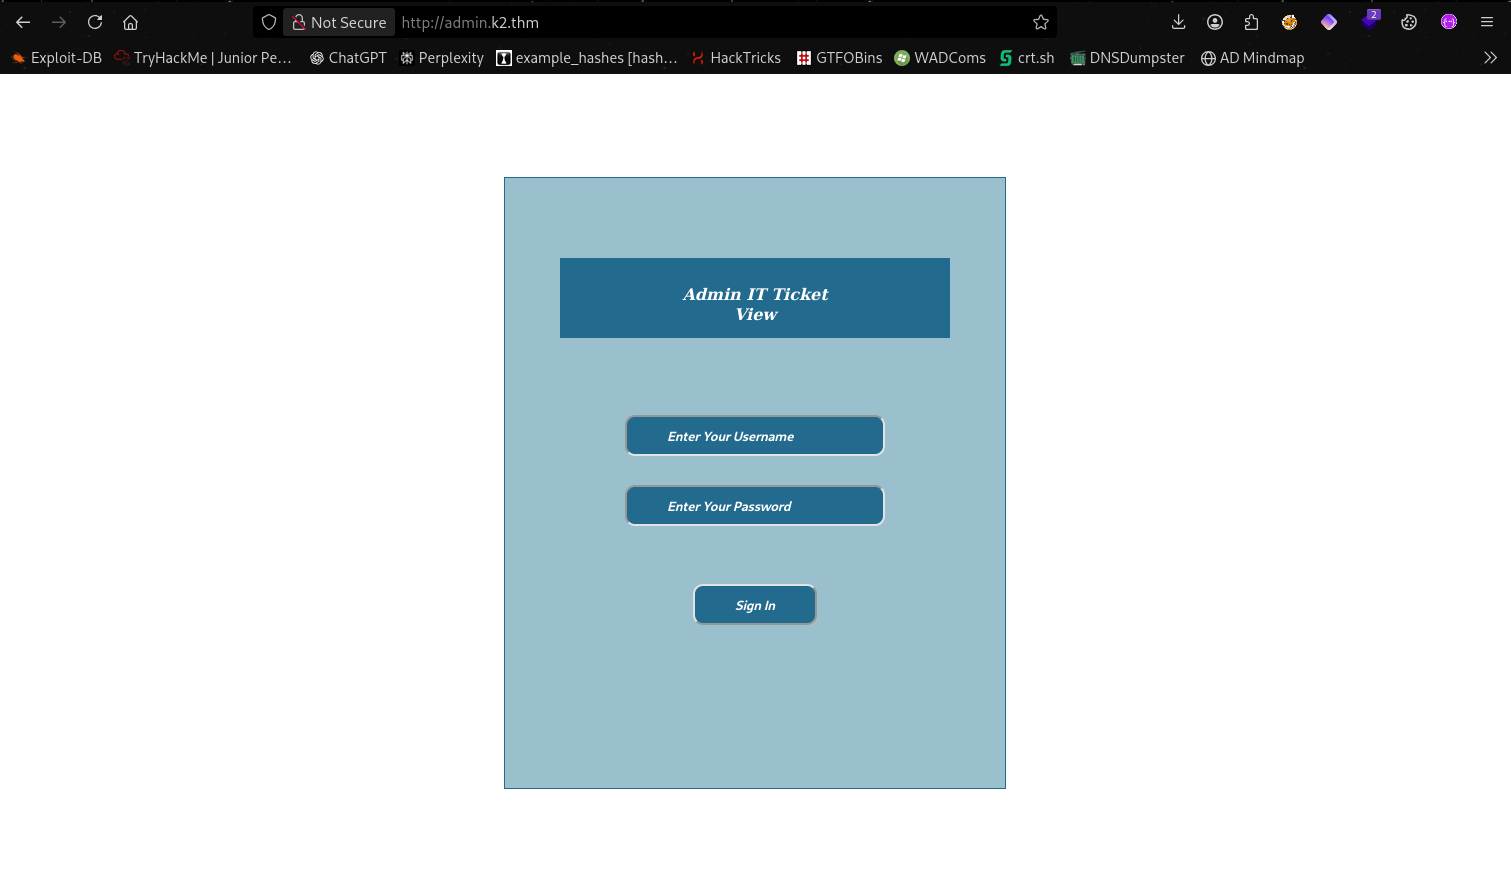
Task: Open the downloads panel
Action: click(x=1178, y=22)
